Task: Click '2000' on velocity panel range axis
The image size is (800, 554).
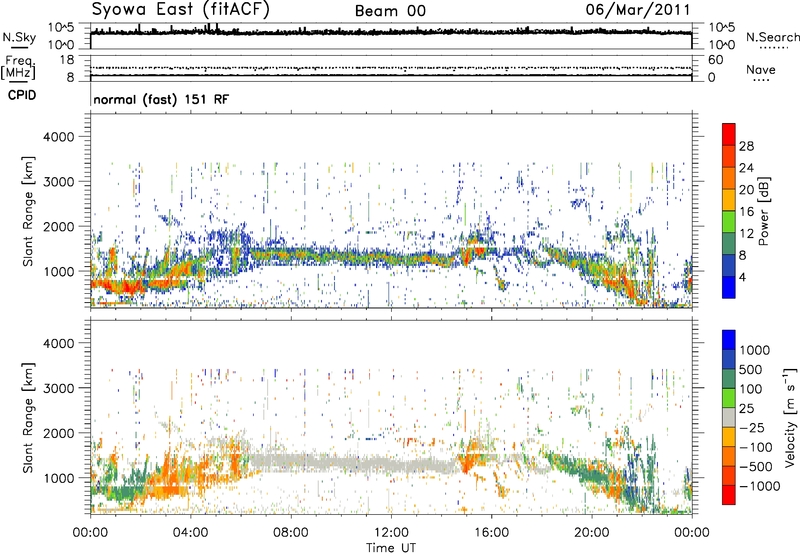Action: click(58, 433)
